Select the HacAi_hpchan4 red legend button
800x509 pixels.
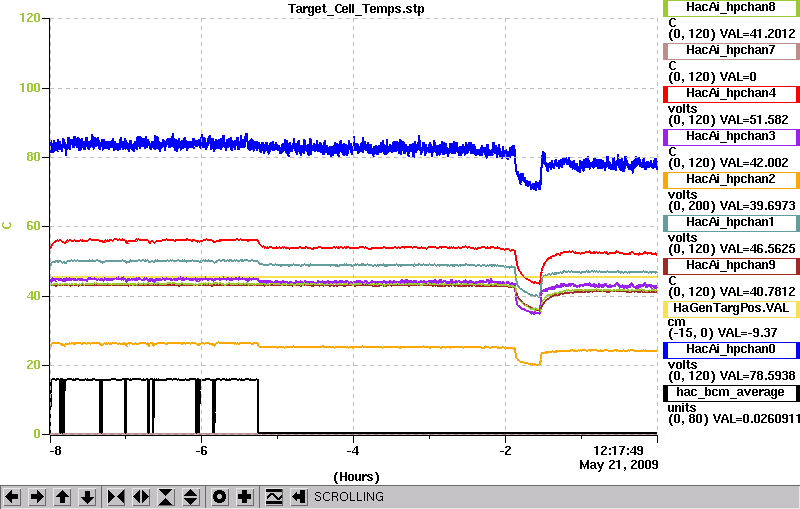pyautogui.click(x=731, y=93)
